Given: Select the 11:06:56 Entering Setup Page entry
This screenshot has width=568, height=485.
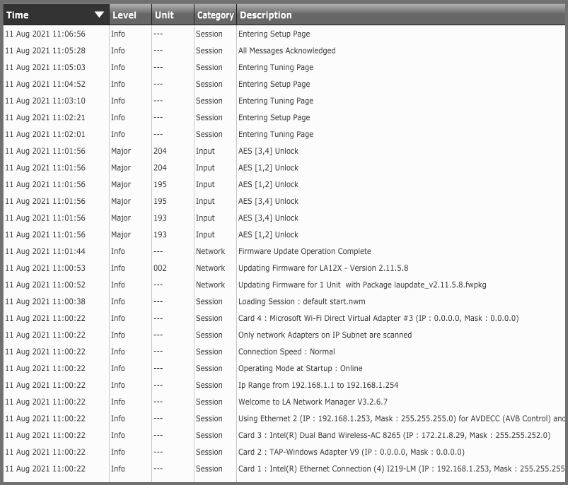Looking at the screenshot, I should [284, 34].
